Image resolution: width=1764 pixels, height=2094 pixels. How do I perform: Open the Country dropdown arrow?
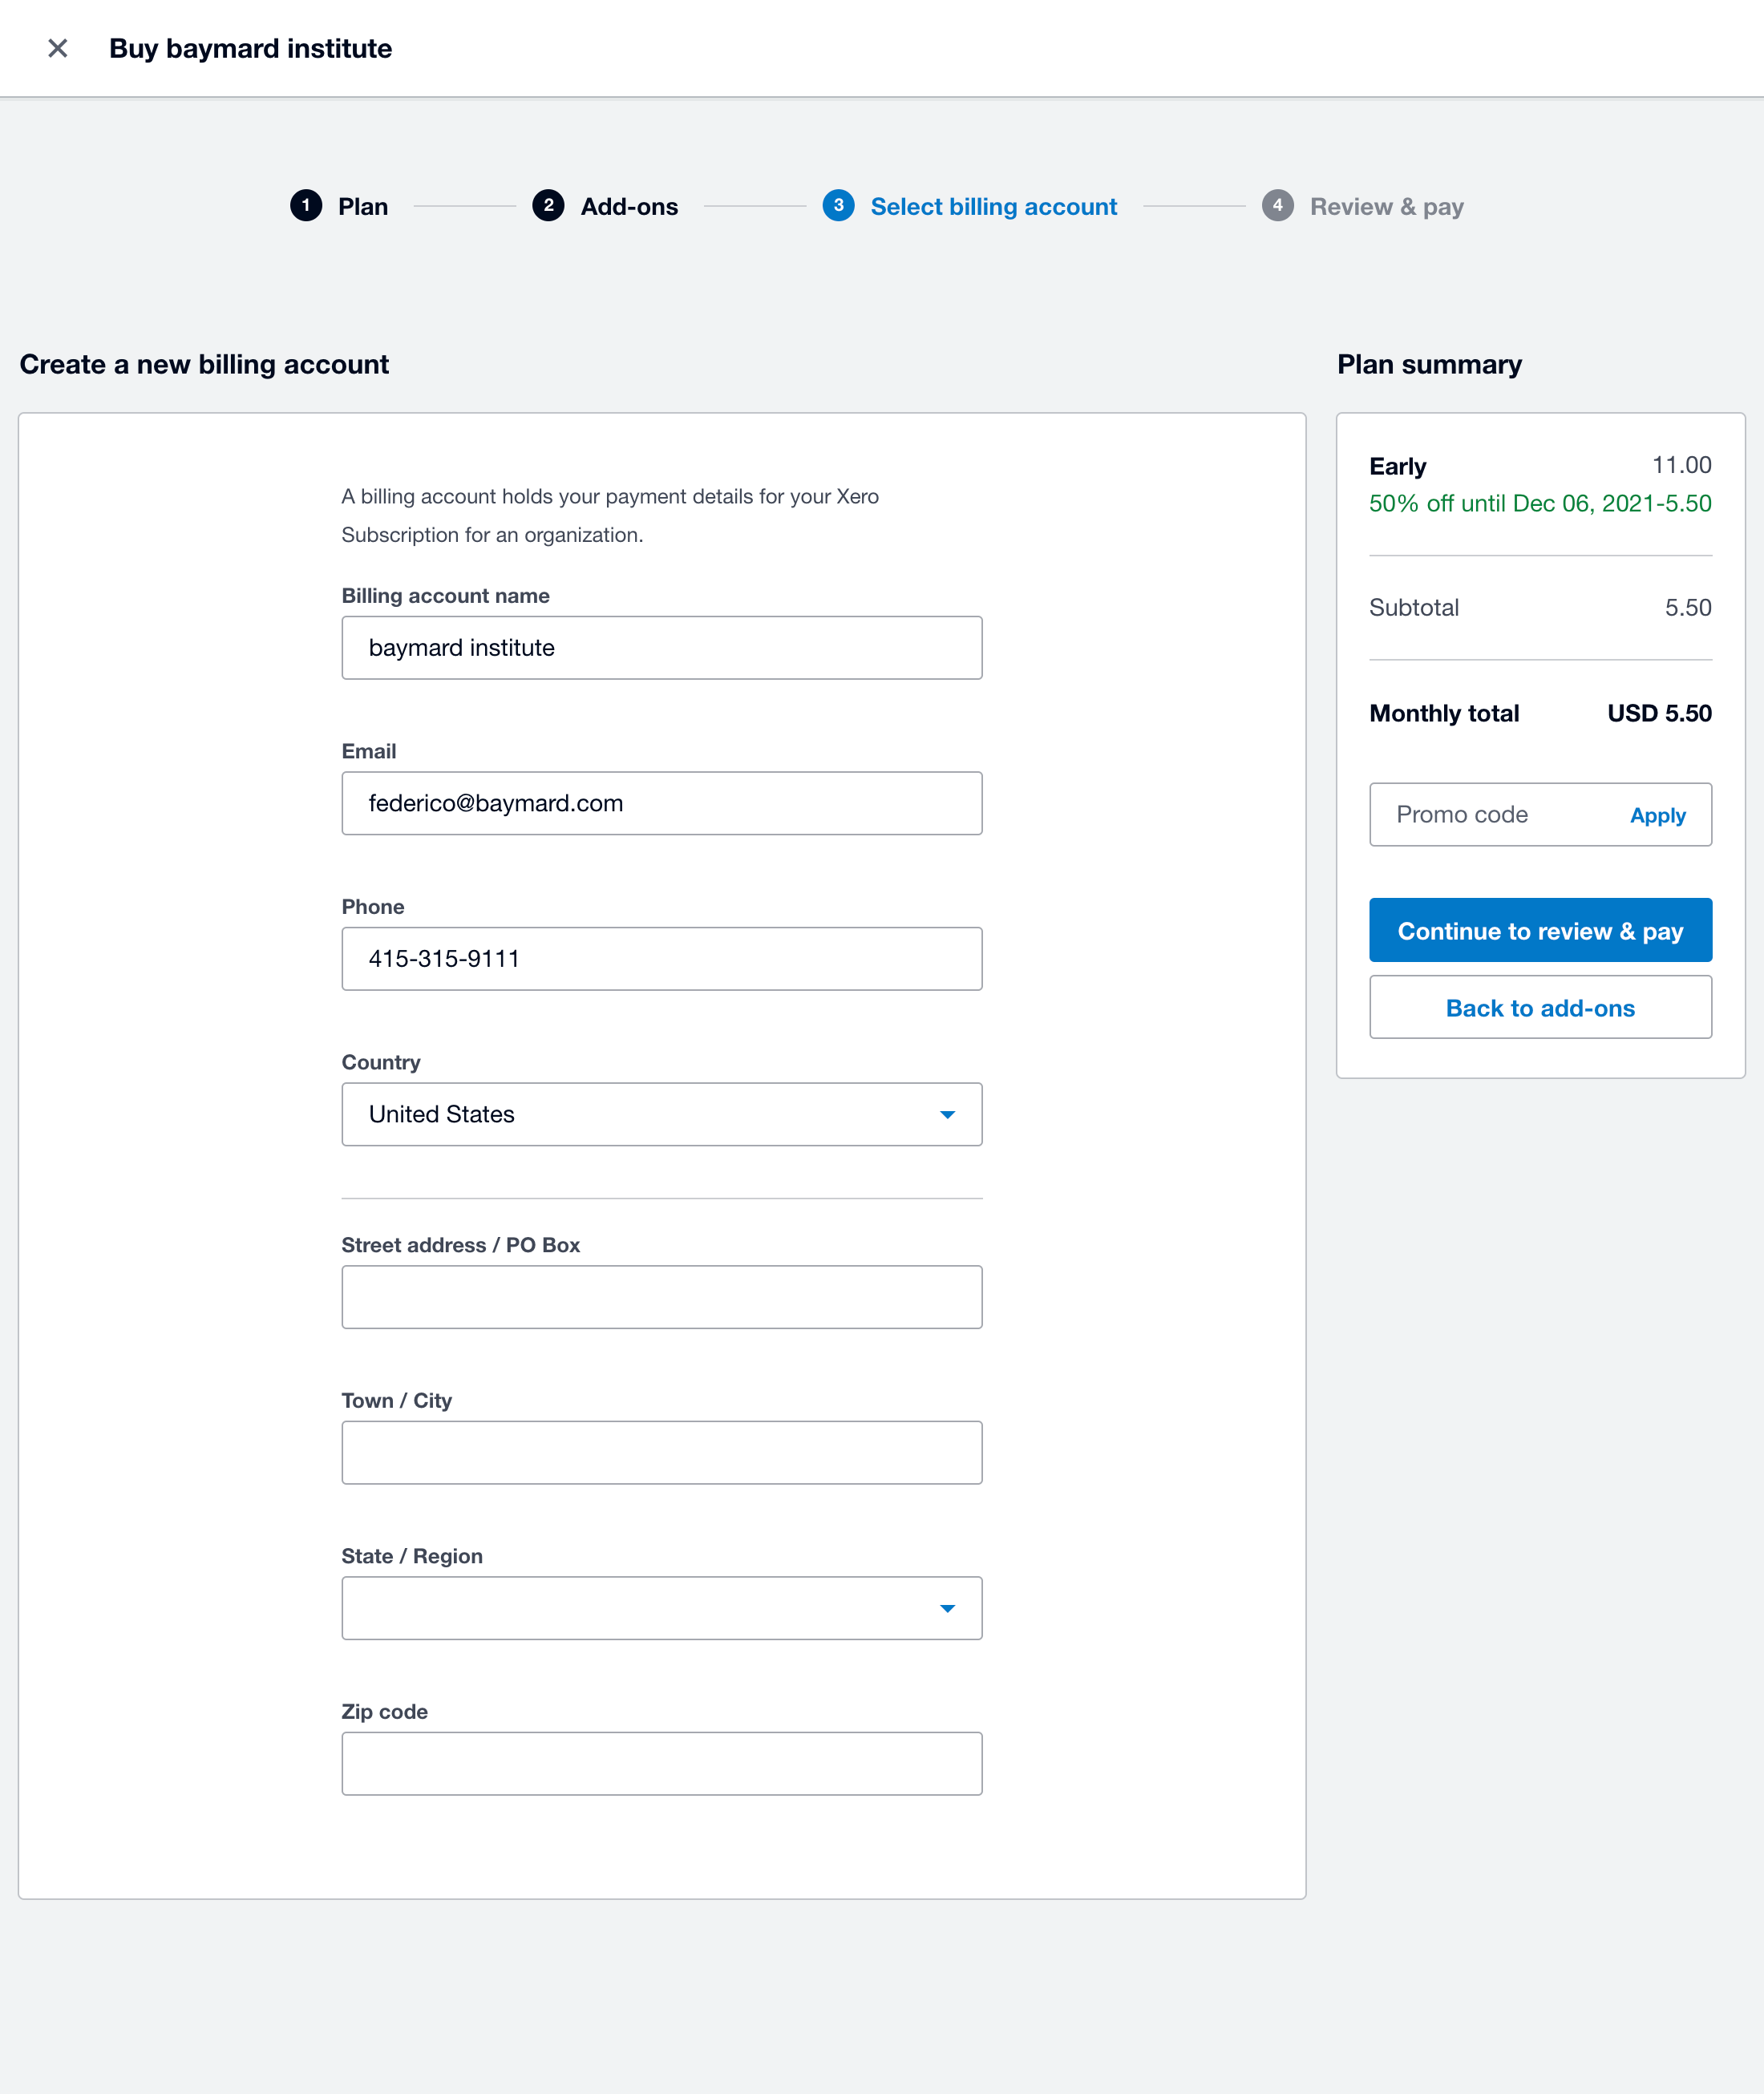[x=947, y=1114]
